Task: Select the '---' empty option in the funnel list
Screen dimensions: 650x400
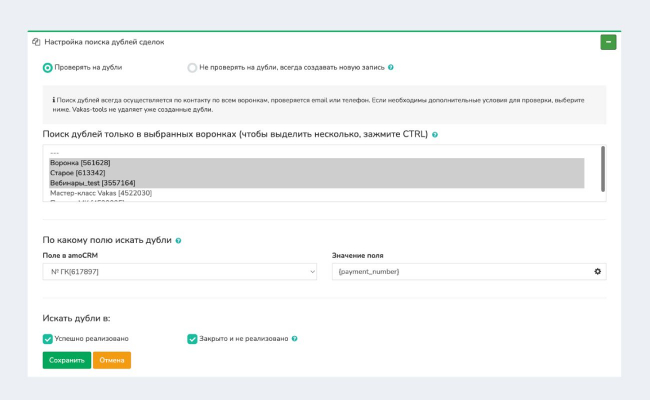Action: click(317, 153)
